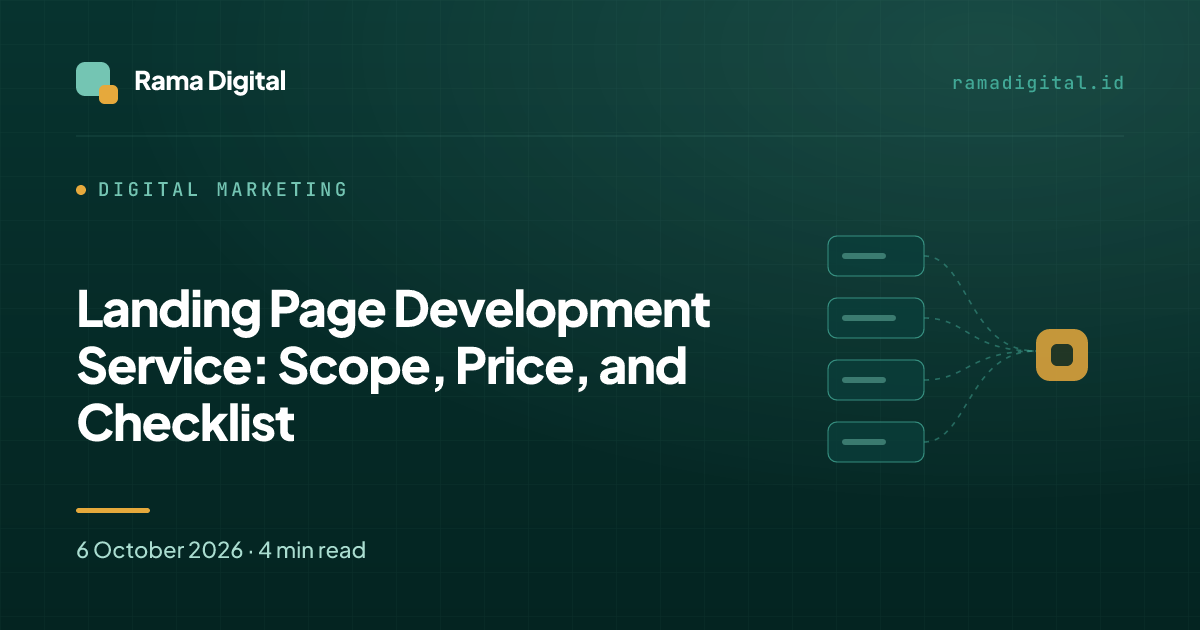This screenshot has width=1200, height=630.
Task: Click the gold rounded square node icon
Action: [x=1062, y=355]
